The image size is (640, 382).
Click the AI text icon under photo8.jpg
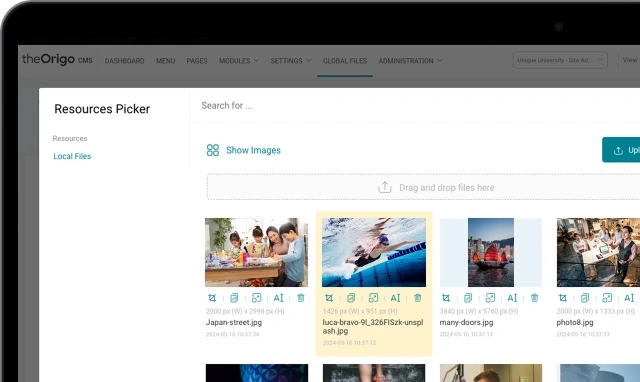click(x=629, y=298)
